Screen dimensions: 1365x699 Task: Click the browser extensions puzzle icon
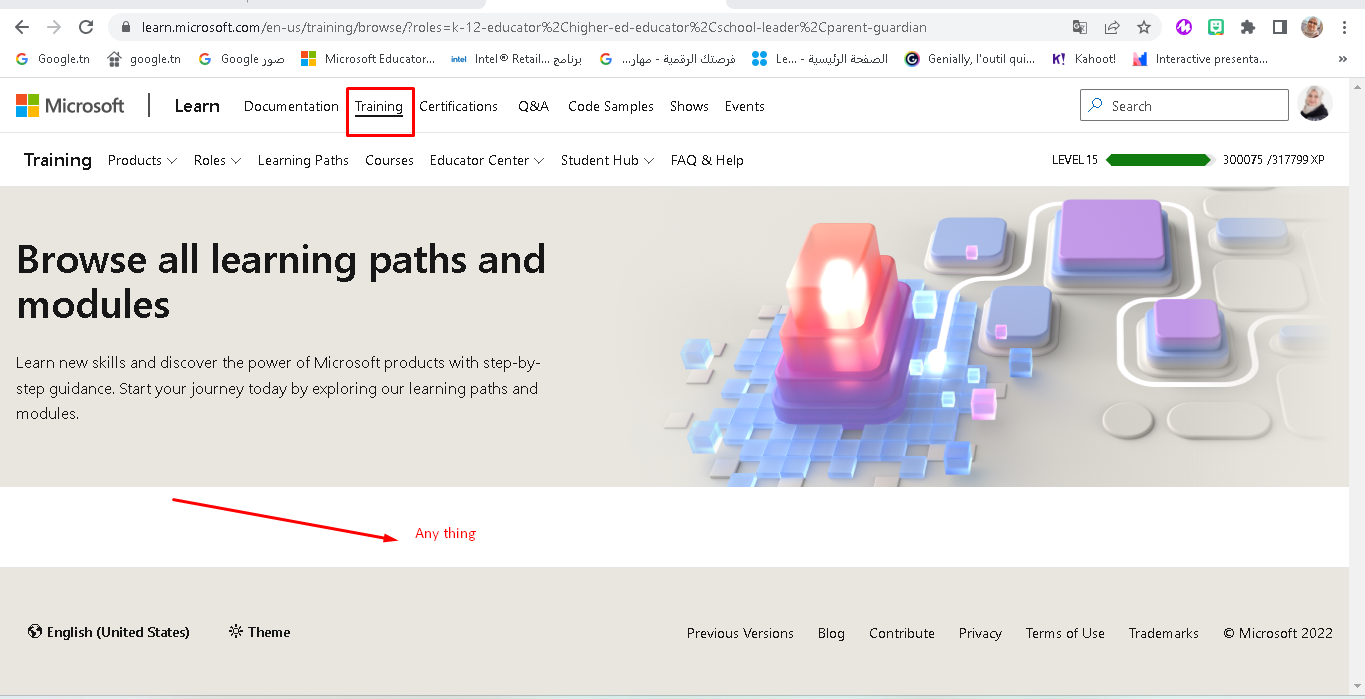[x=1247, y=27]
